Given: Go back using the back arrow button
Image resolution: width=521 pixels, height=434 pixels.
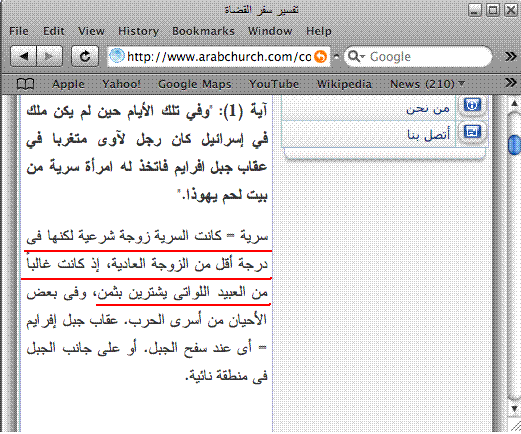Looking at the screenshot, I should [x=24, y=56].
